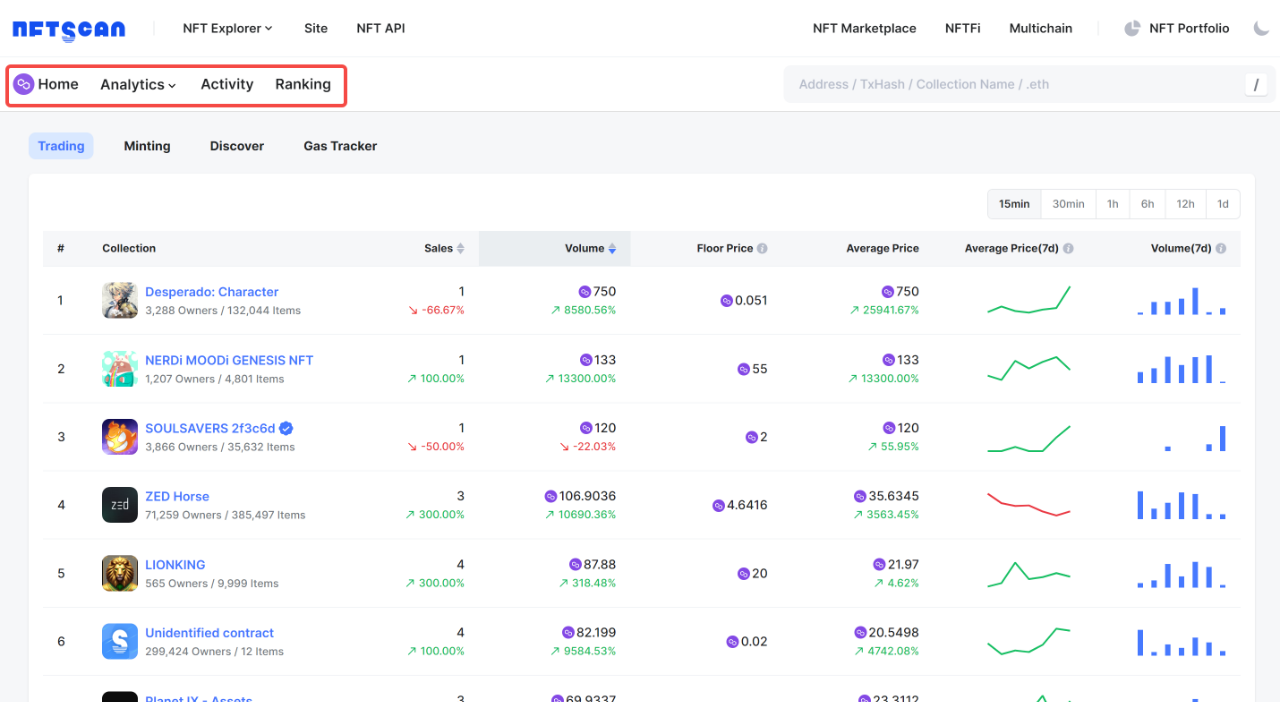Image resolution: width=1280 pixels, height=702 pixels.
Task: Open Desperado: Character collection link
Action: pyautogui.click(x=212, y=292)
